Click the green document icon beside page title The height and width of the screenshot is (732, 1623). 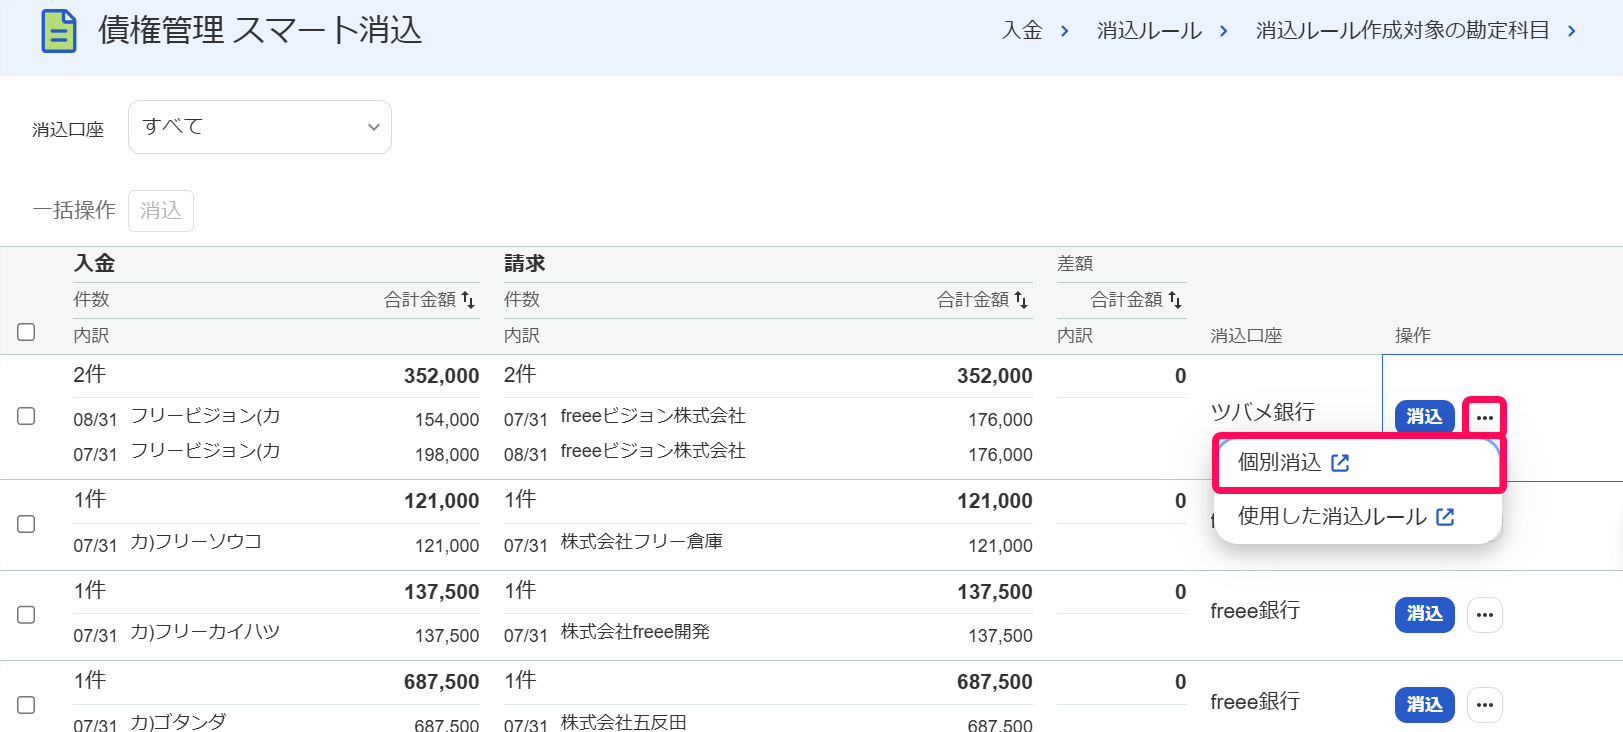click(x=59, y=31)
